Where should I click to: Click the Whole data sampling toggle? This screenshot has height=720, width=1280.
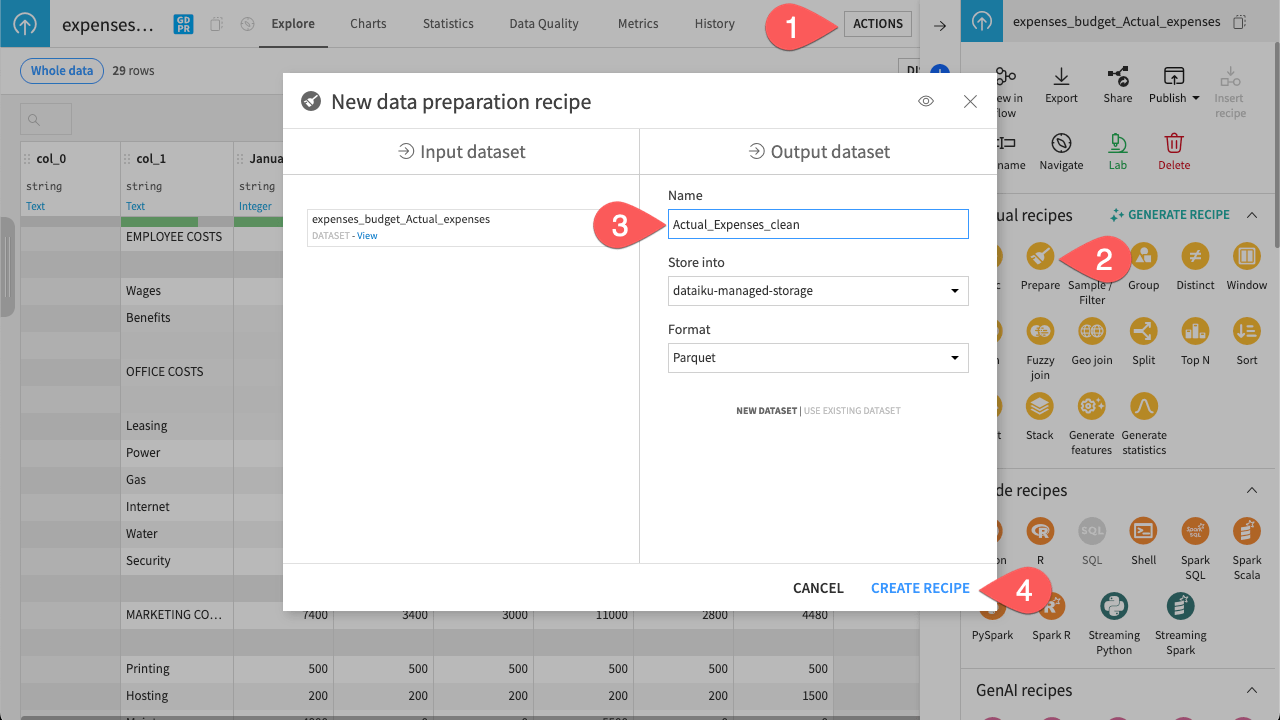(x=61, y=70)
